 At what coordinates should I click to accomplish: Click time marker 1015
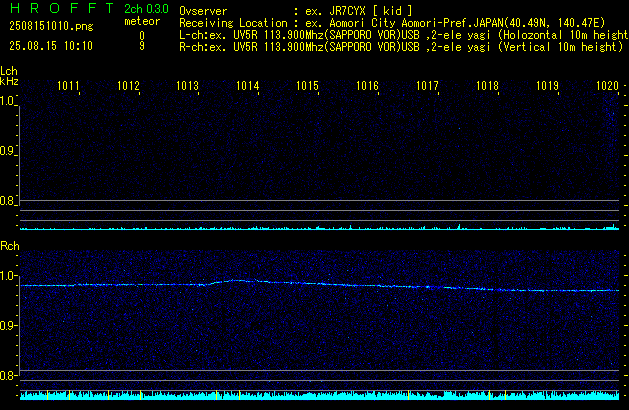pyautogui.click(x=307, y=86)
